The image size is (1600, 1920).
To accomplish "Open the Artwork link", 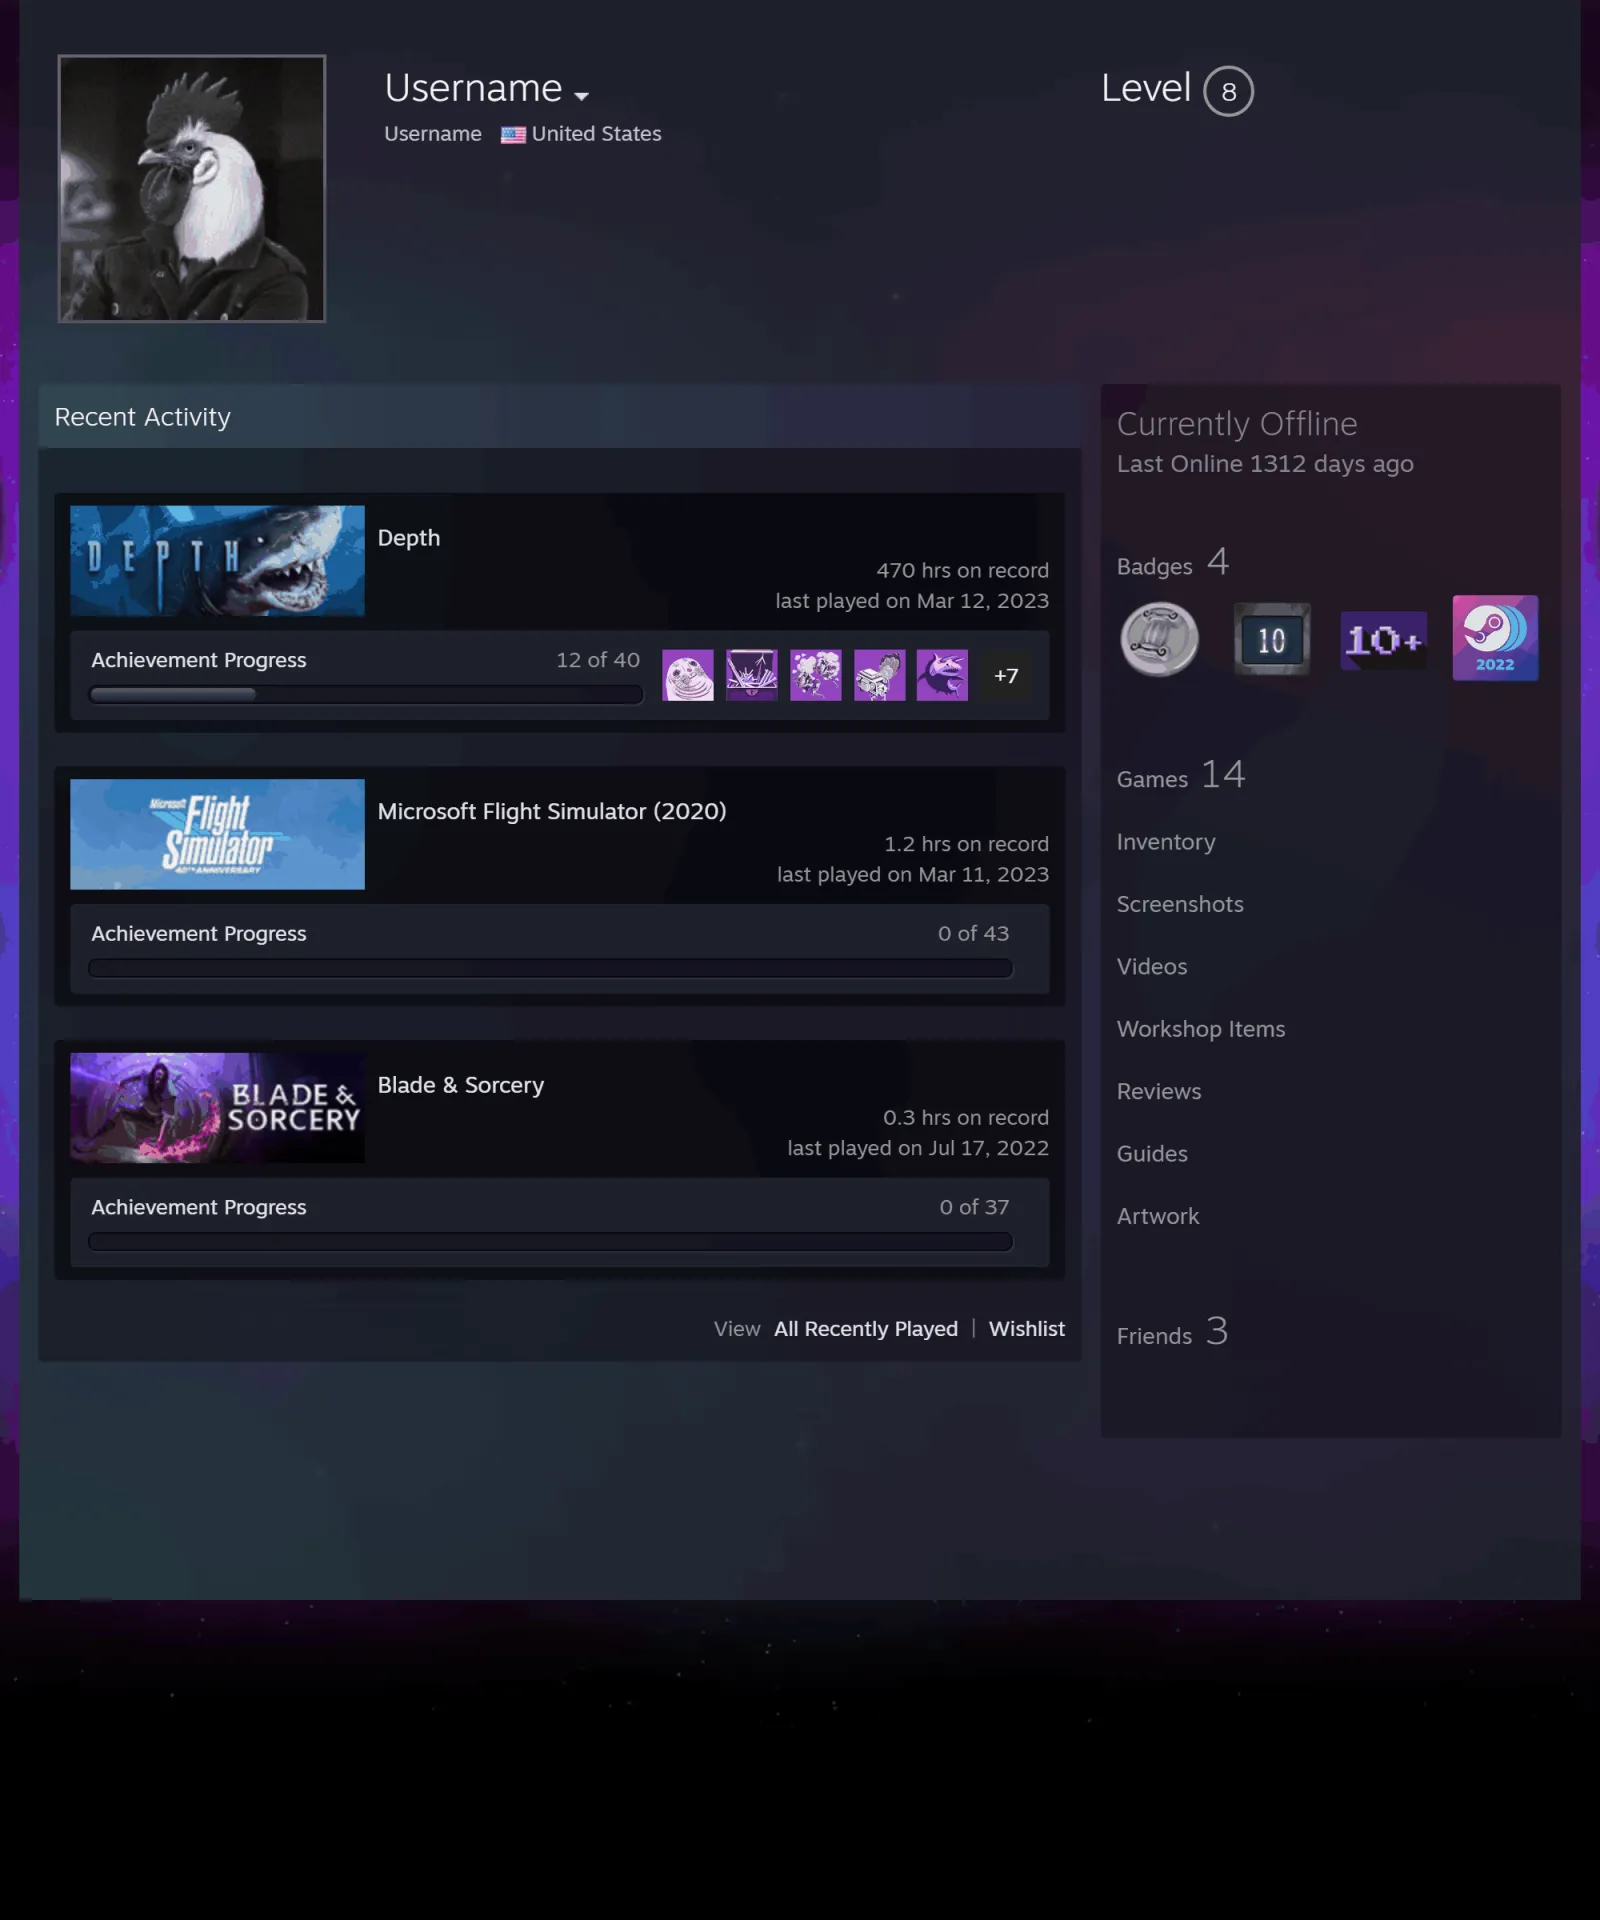I will point(1158,1217).
